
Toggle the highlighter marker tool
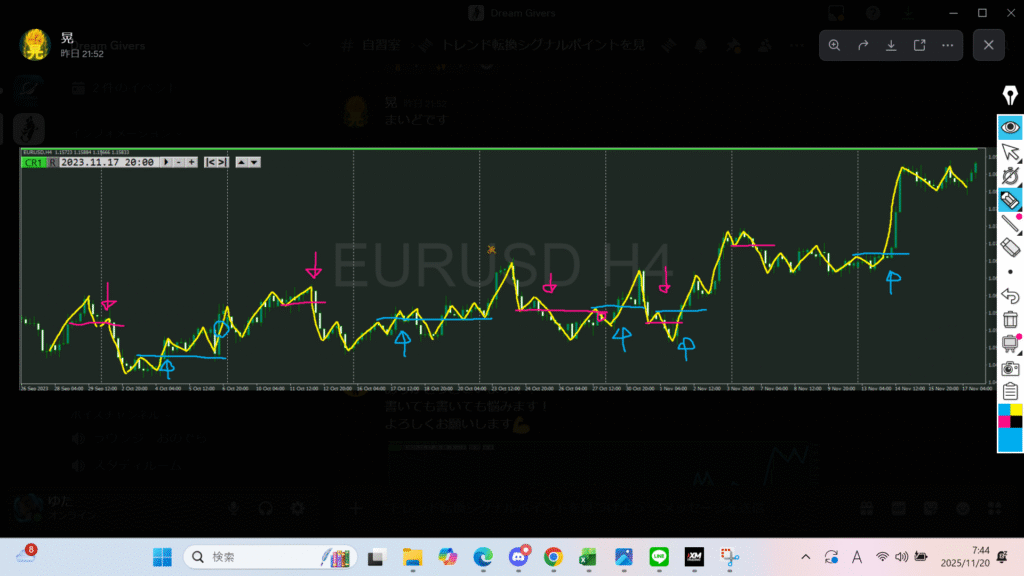1010,199
